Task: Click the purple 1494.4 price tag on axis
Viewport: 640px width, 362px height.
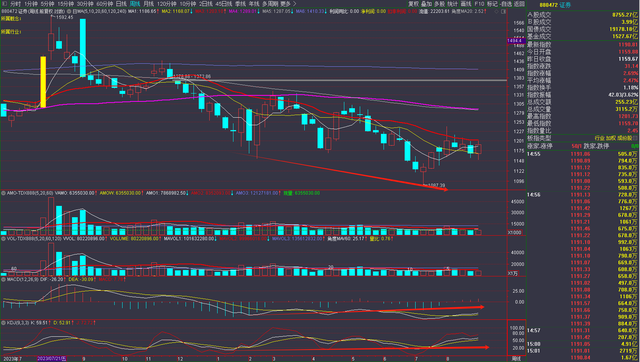Action: (515, 41)
